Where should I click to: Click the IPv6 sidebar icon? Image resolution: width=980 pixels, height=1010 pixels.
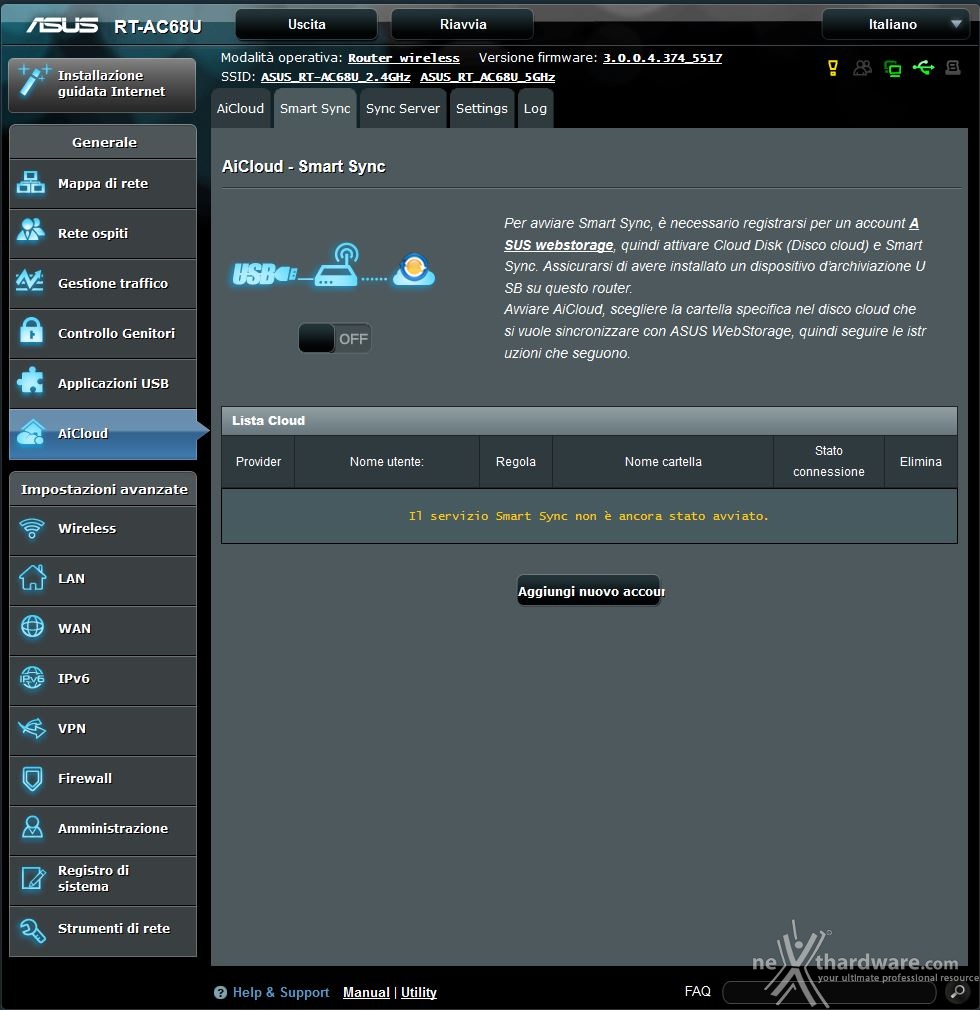(32, 678)
